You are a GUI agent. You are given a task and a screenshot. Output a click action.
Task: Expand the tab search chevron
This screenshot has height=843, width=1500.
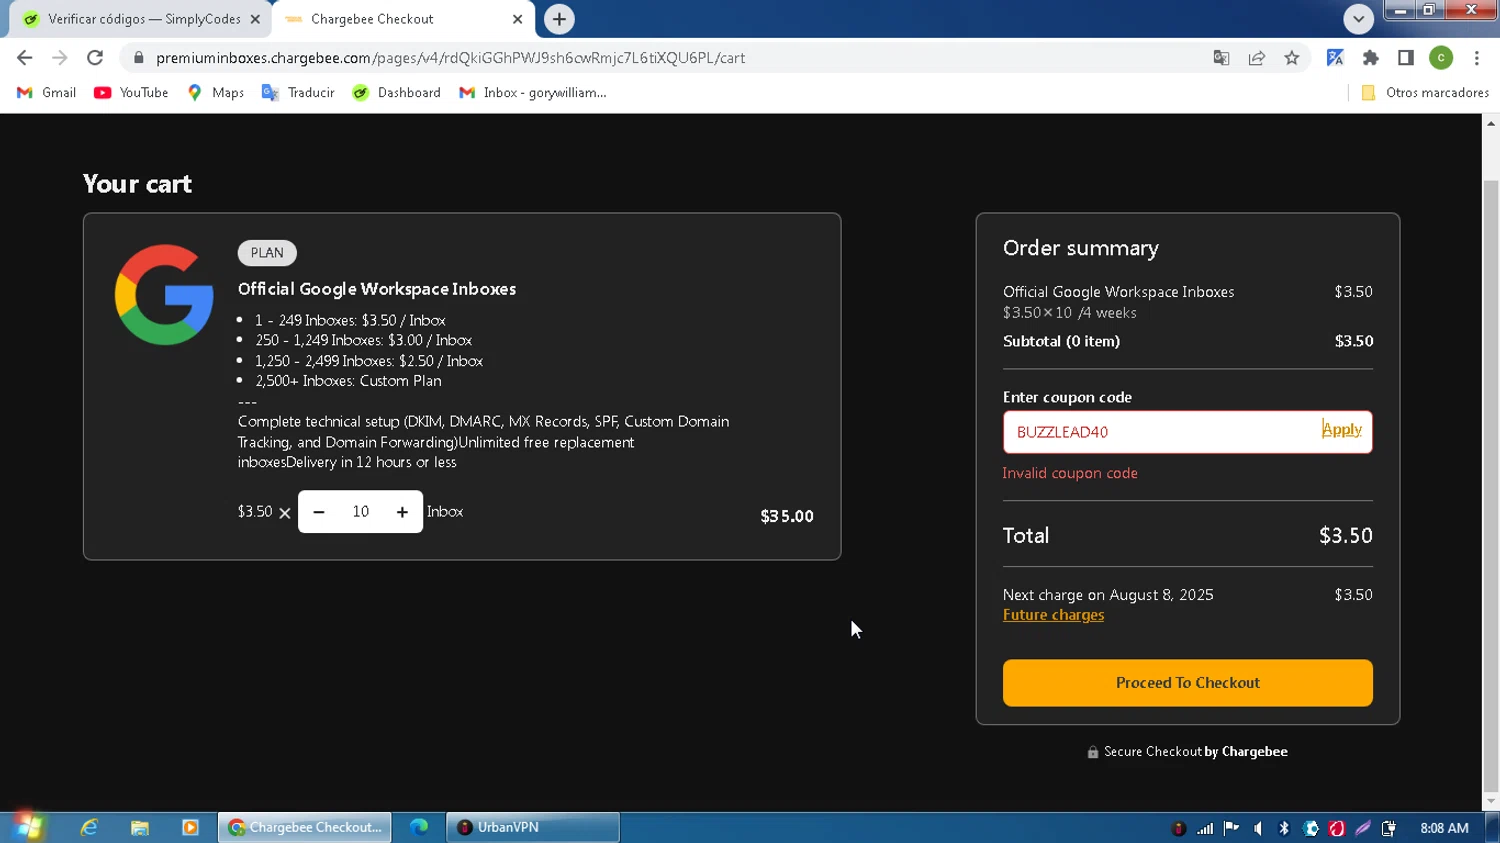coord(1358,19)
